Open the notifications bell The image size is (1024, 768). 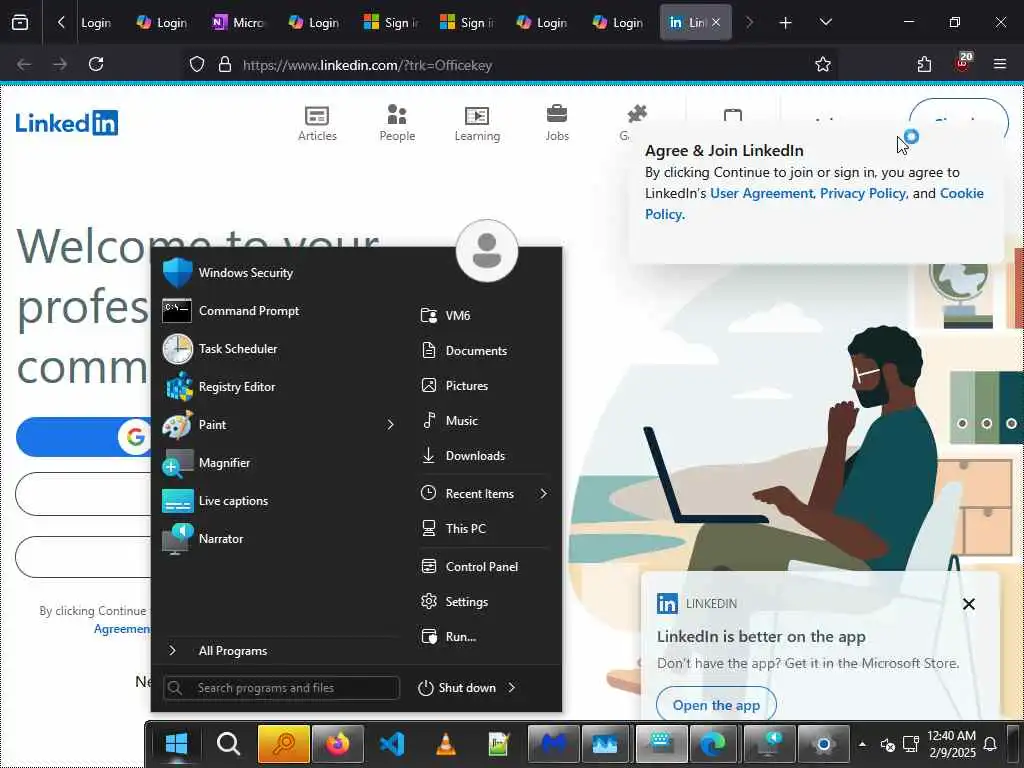pyautogui.click(x=990, y=744)
